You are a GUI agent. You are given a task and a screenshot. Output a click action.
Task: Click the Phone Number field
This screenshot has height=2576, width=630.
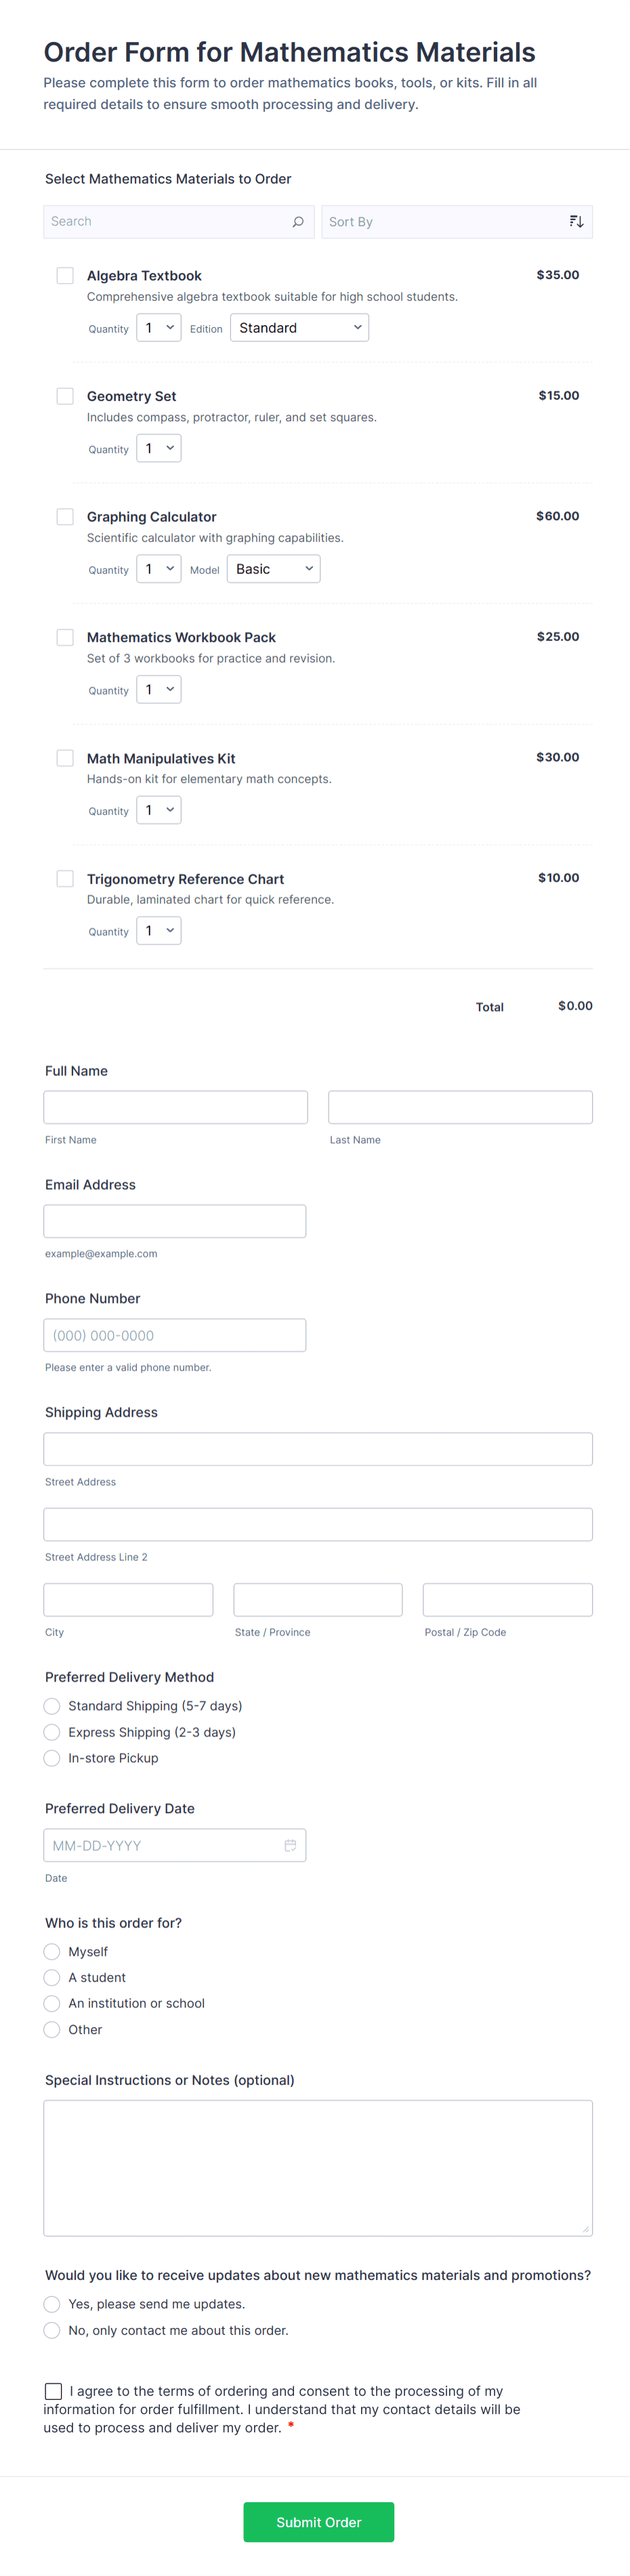point(175,1334)
